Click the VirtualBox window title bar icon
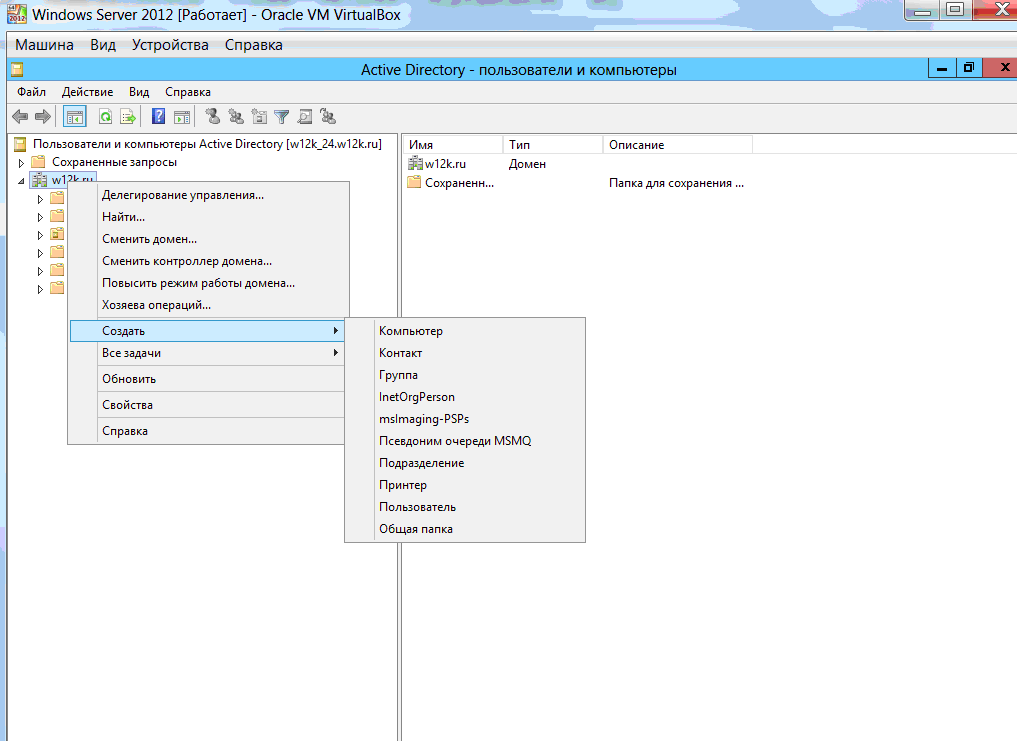Viewport: 1017px width, 741px height. click(17, 14)
